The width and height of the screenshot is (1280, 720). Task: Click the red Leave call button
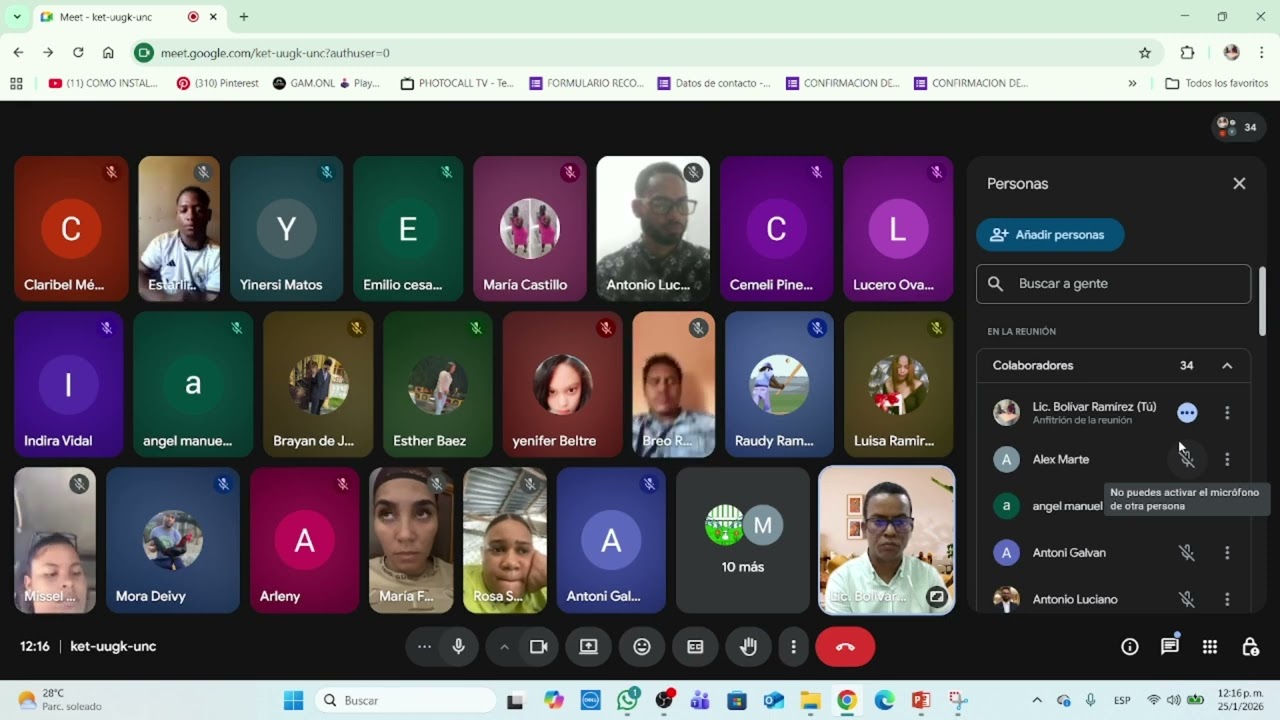pyautogui.click(x=845, y=647)
